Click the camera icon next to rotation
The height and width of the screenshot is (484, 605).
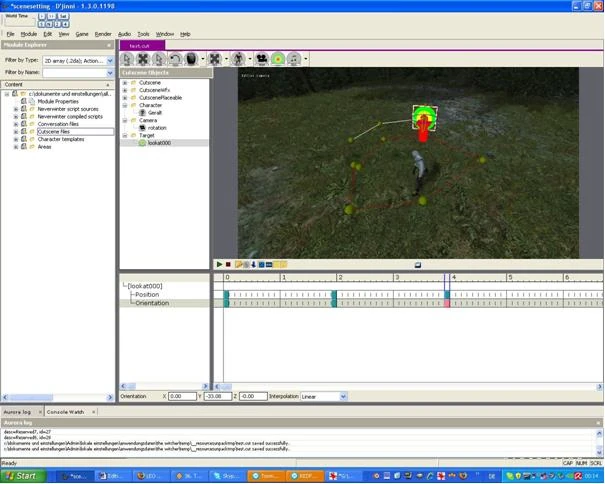pos(142,128)
